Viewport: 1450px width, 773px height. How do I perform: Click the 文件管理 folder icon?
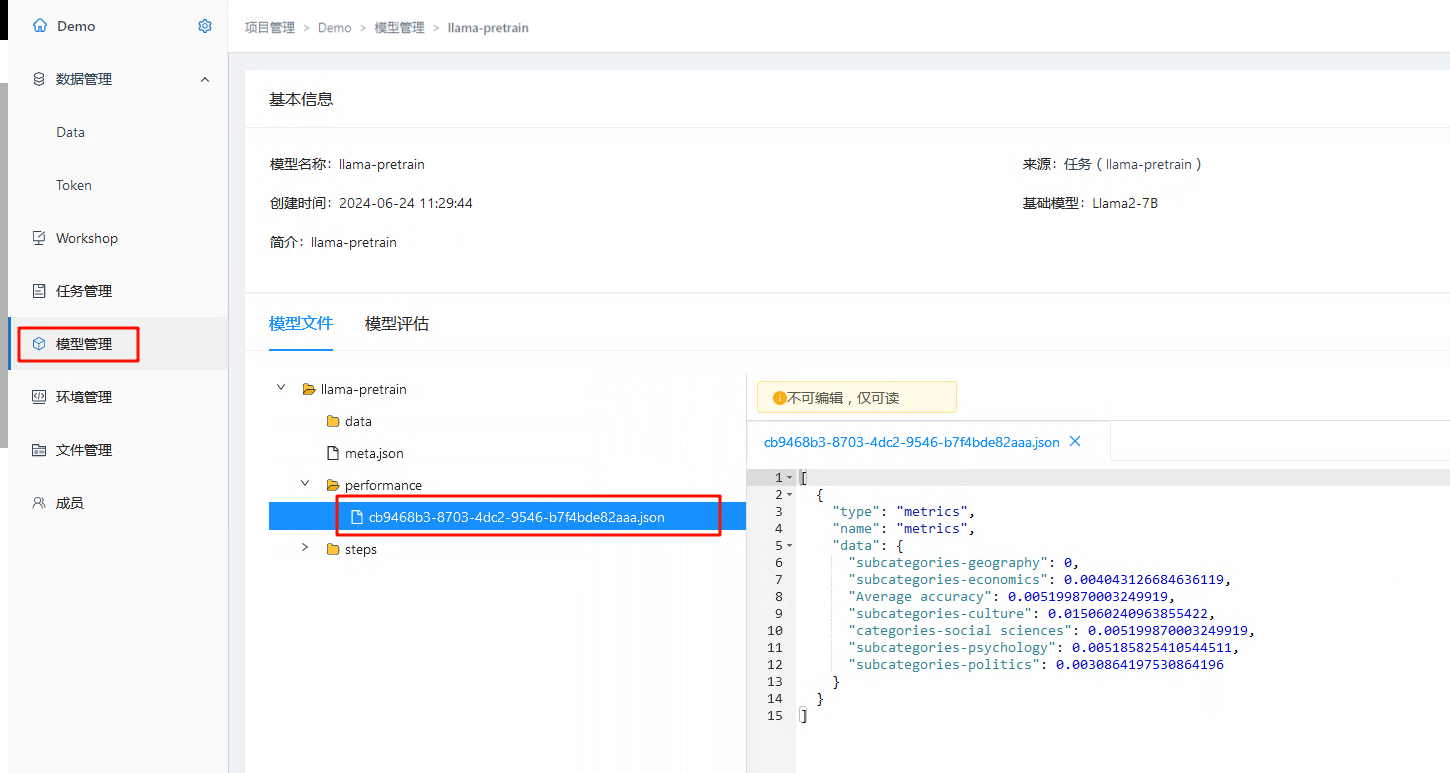[39, 450]
